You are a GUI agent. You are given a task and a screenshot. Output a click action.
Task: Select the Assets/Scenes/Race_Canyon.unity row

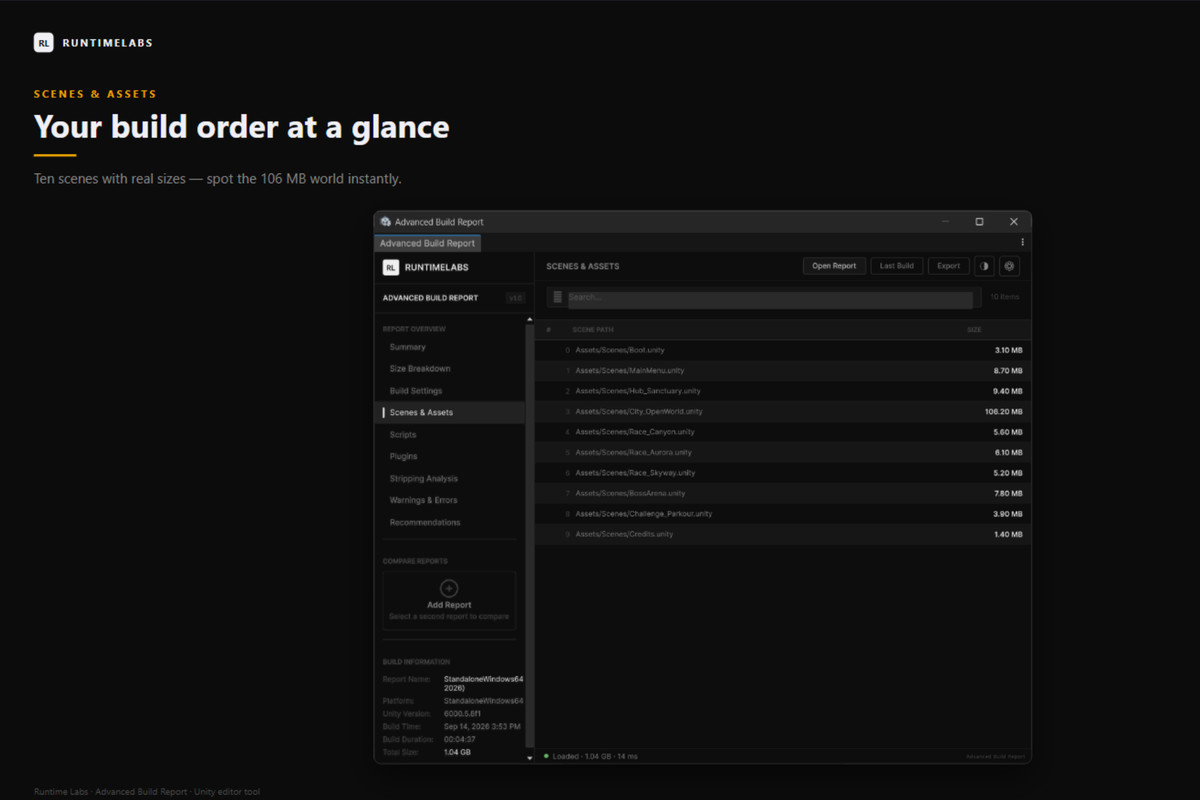click(783, 432)
